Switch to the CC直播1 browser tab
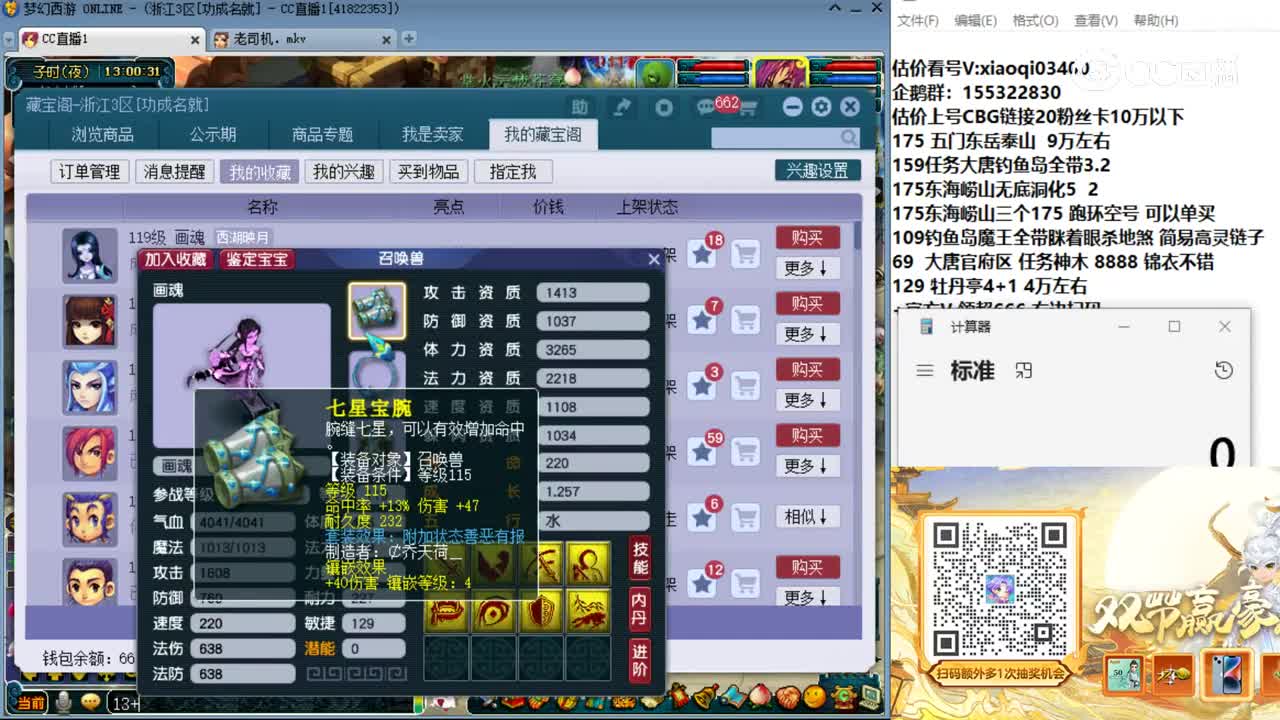This screenshot has height=720, width=1280. click(112, 39)
